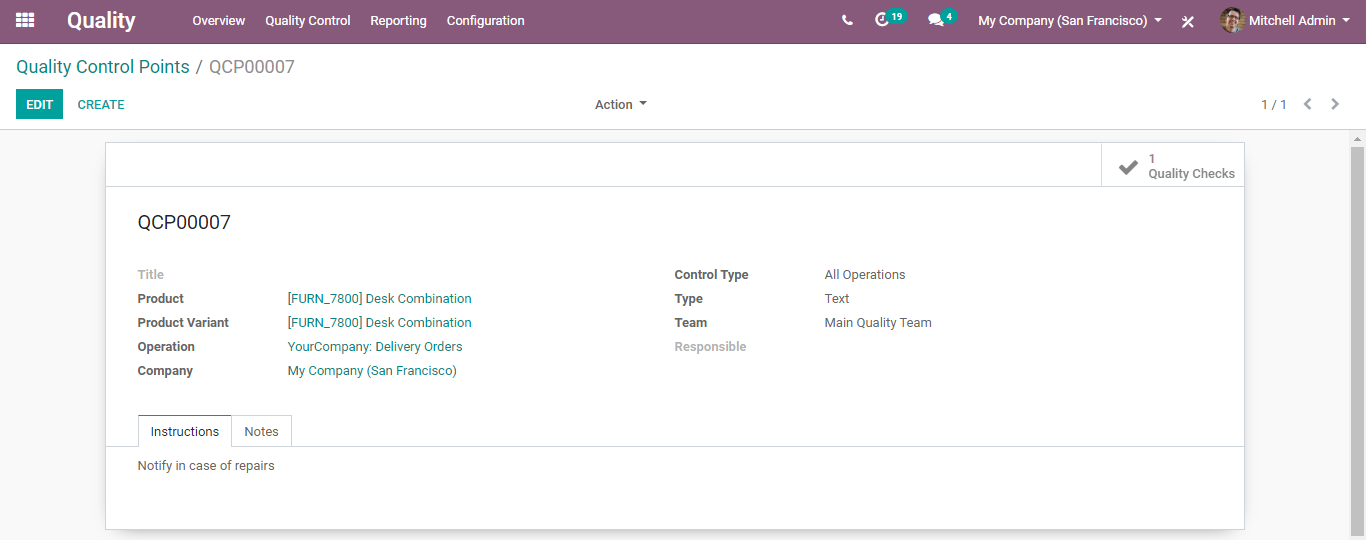Click the 'Text' type value

coord(837,298)
